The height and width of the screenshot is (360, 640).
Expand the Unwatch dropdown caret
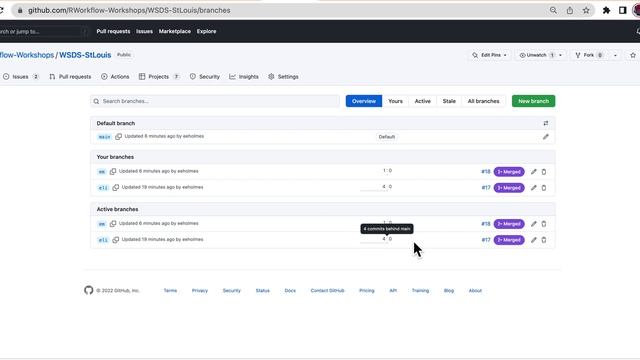560,55
